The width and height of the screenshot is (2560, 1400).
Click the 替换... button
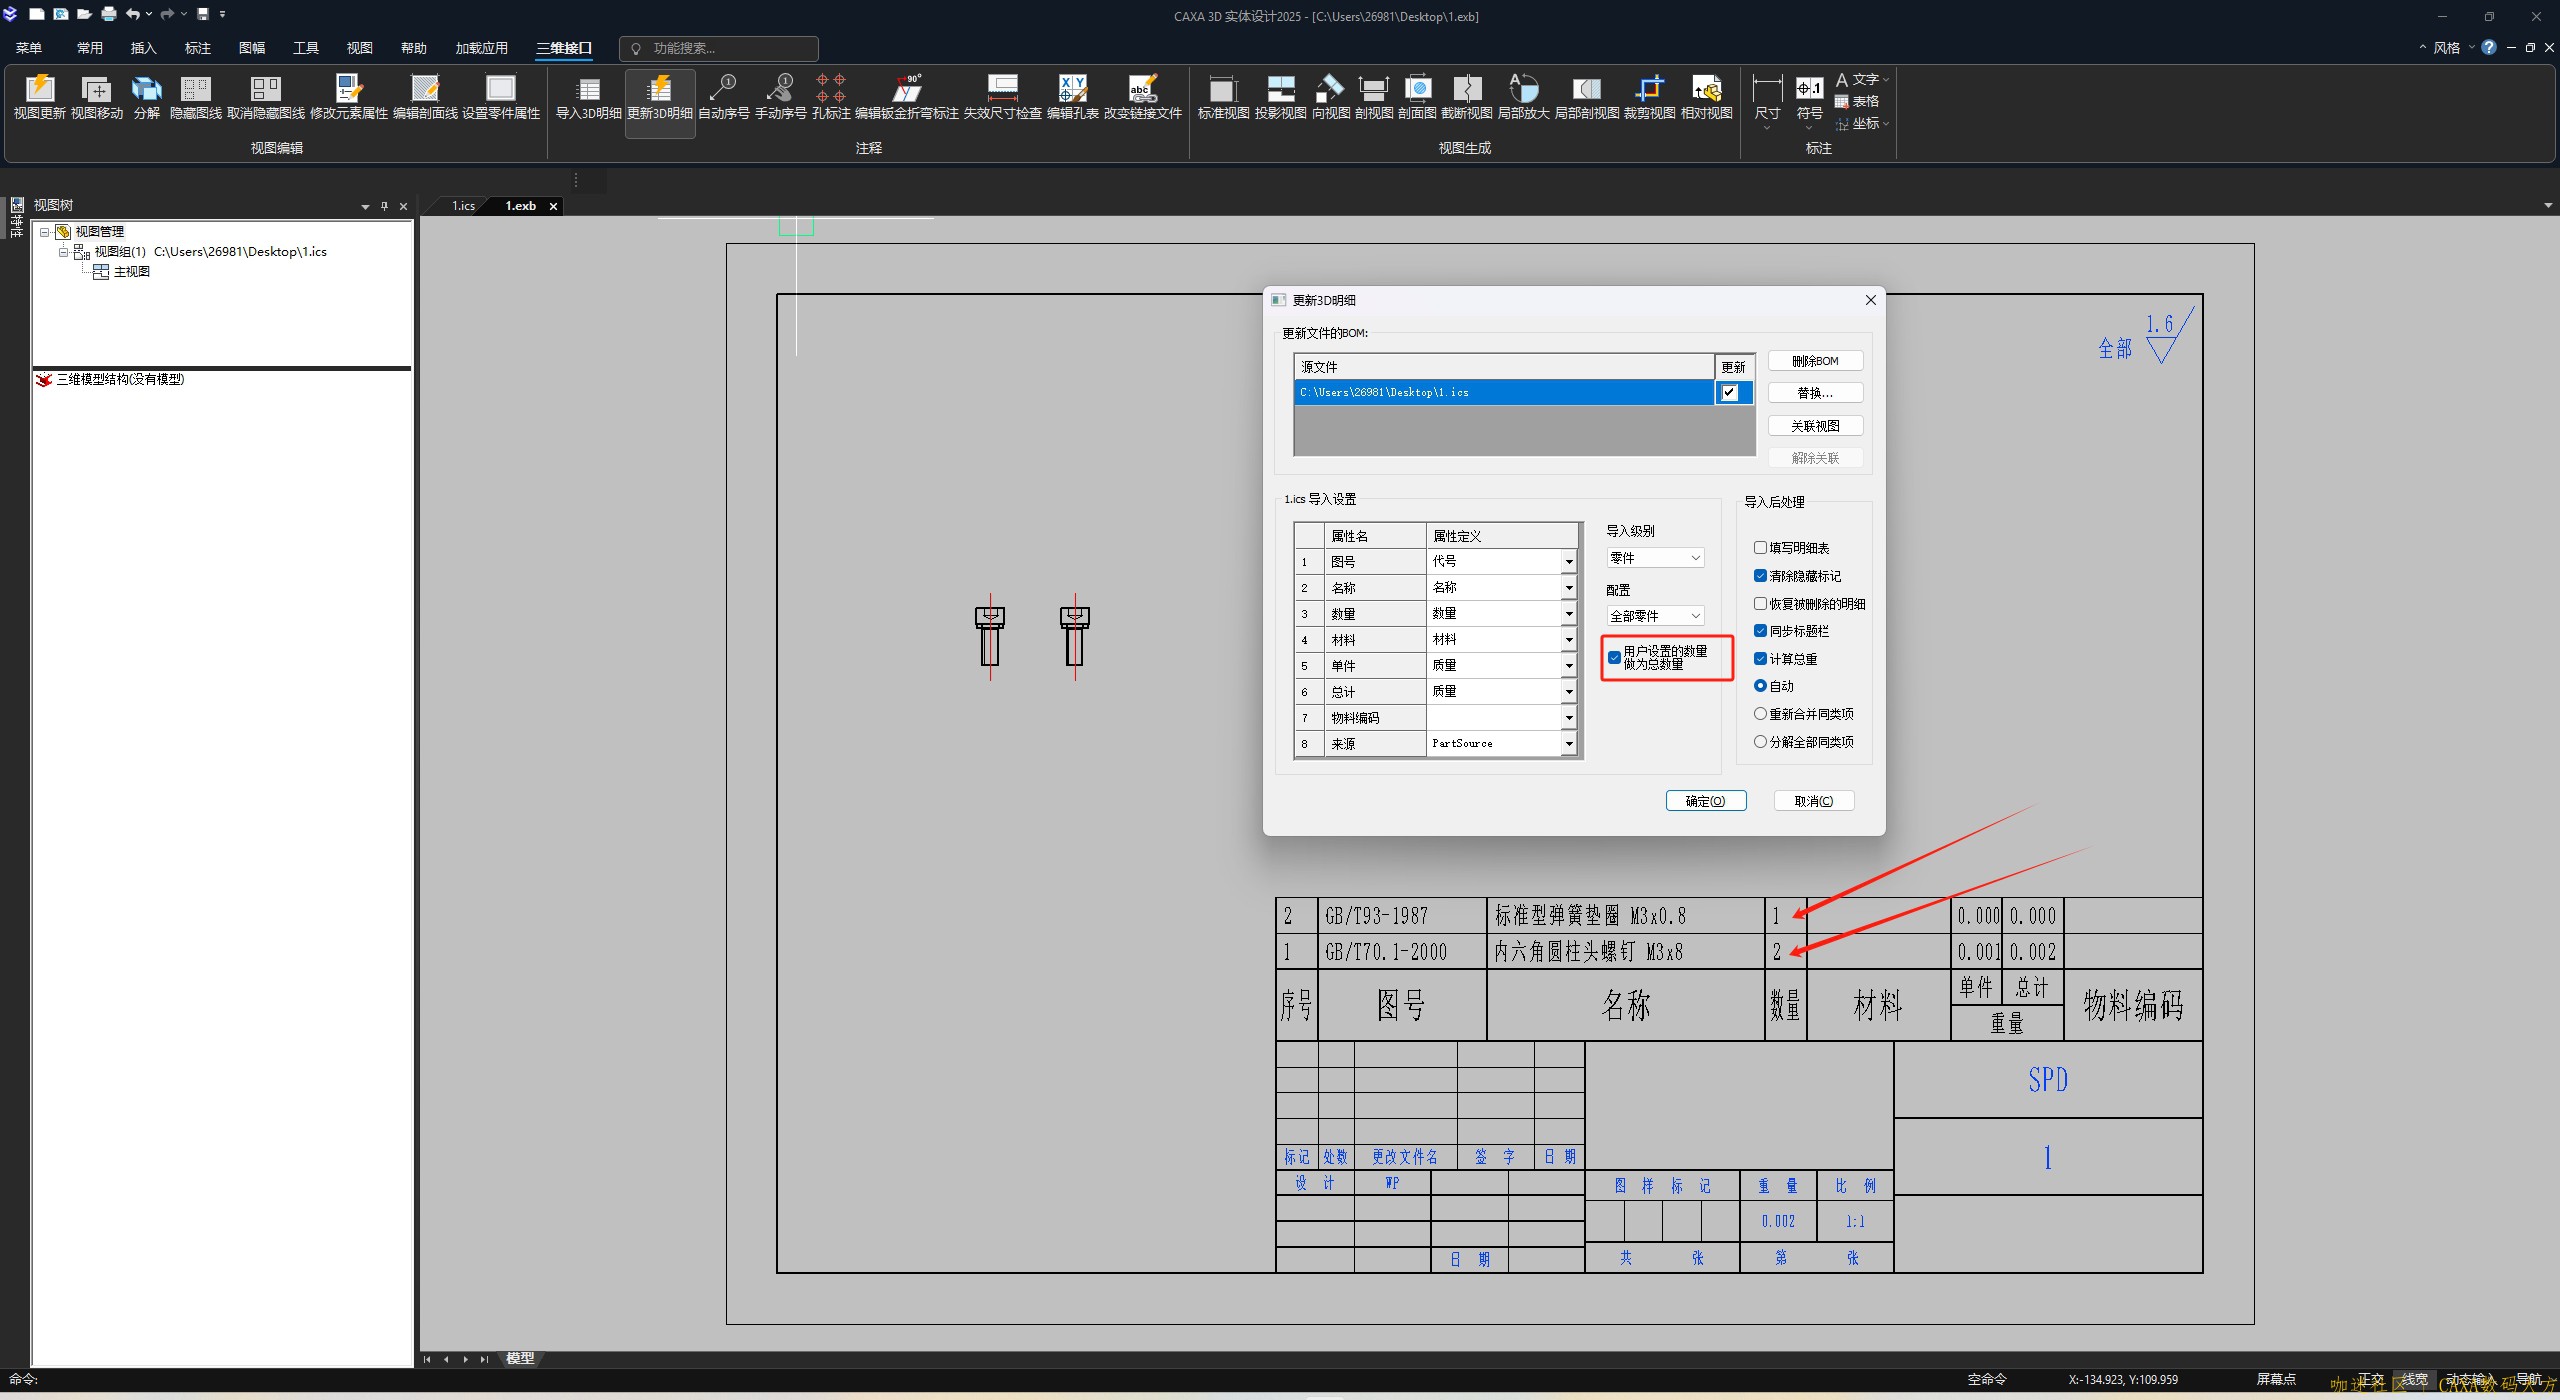tap(1815, 393)
